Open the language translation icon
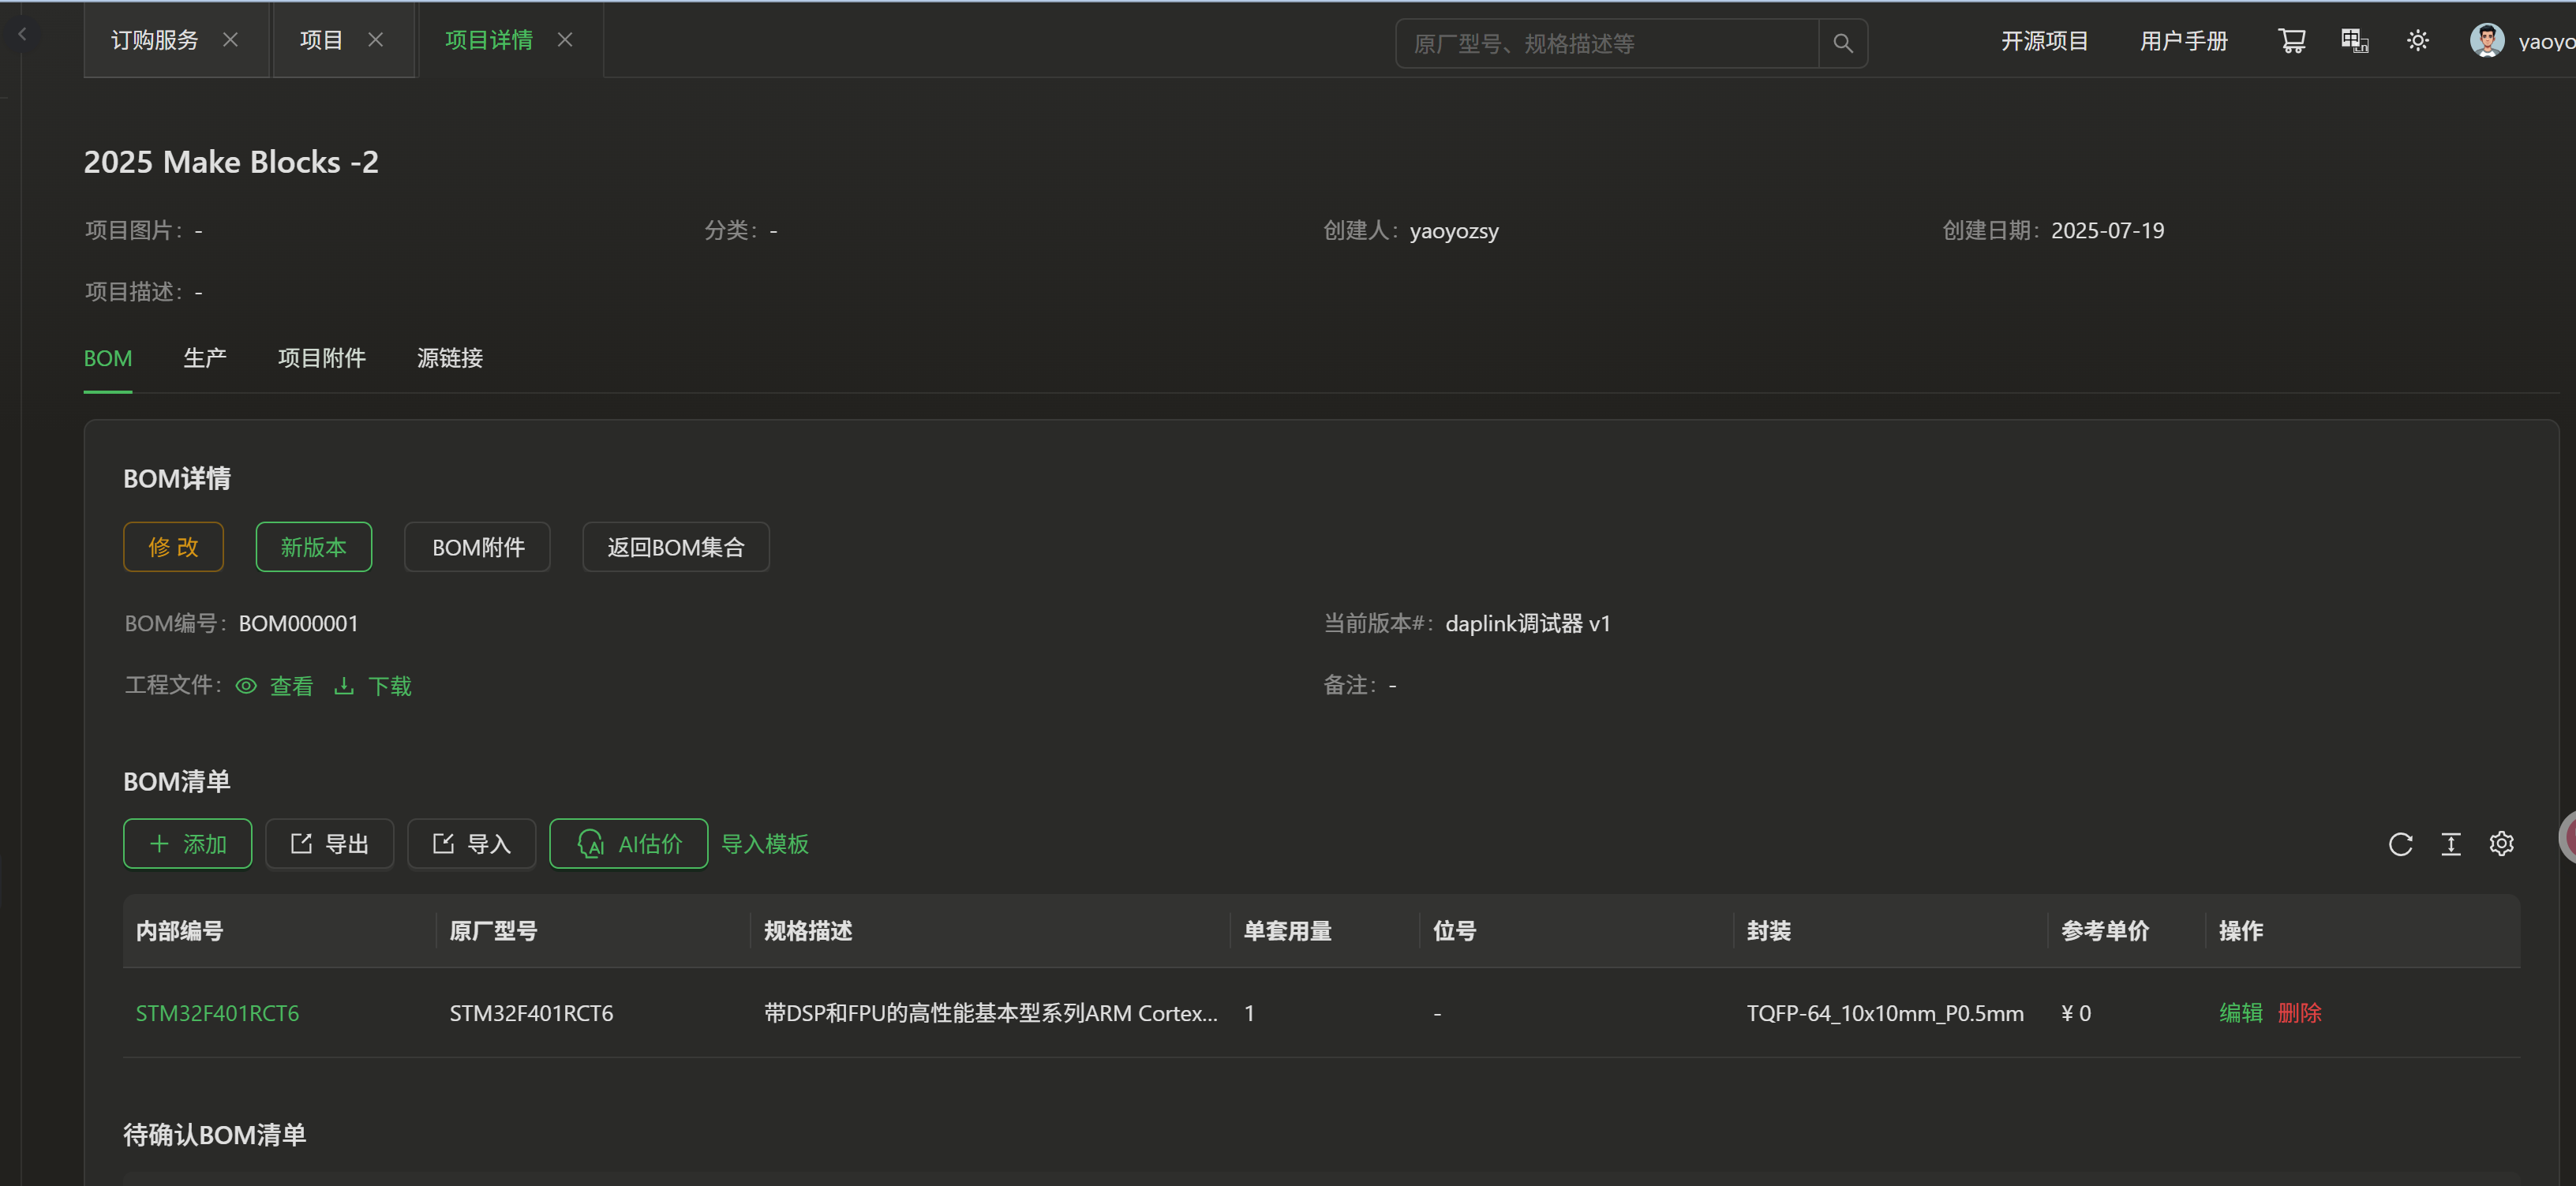This screenshot has height=1186, width=2576. click(2354, 41)
